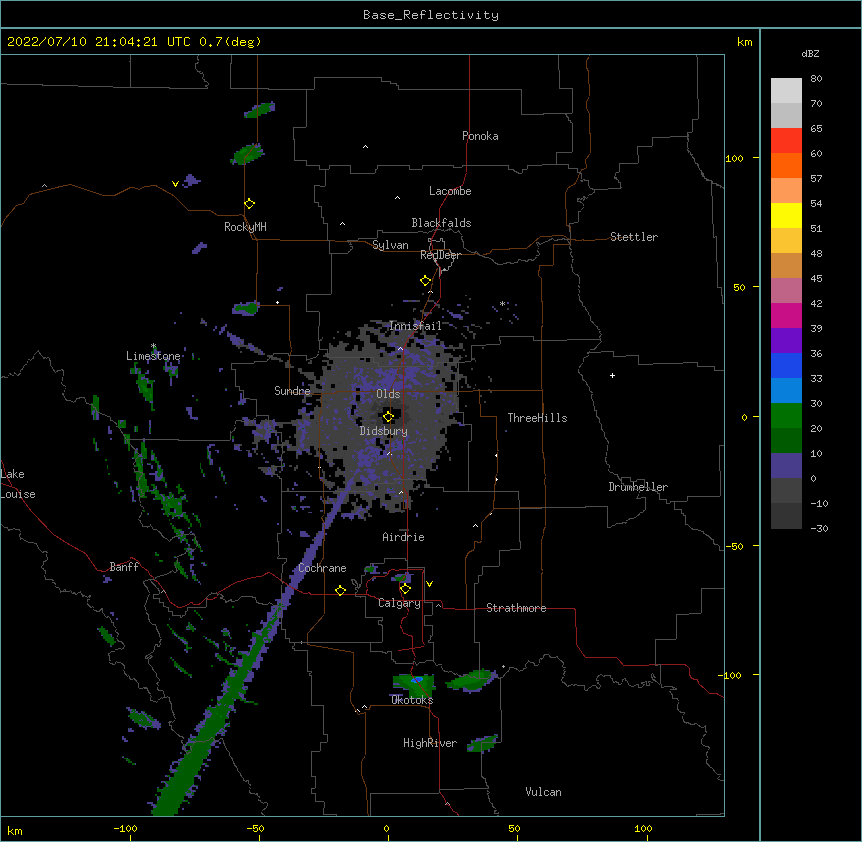This screenshot has width=862, height=842.
Task: Click the Ponoka city label
Action: 480,136
